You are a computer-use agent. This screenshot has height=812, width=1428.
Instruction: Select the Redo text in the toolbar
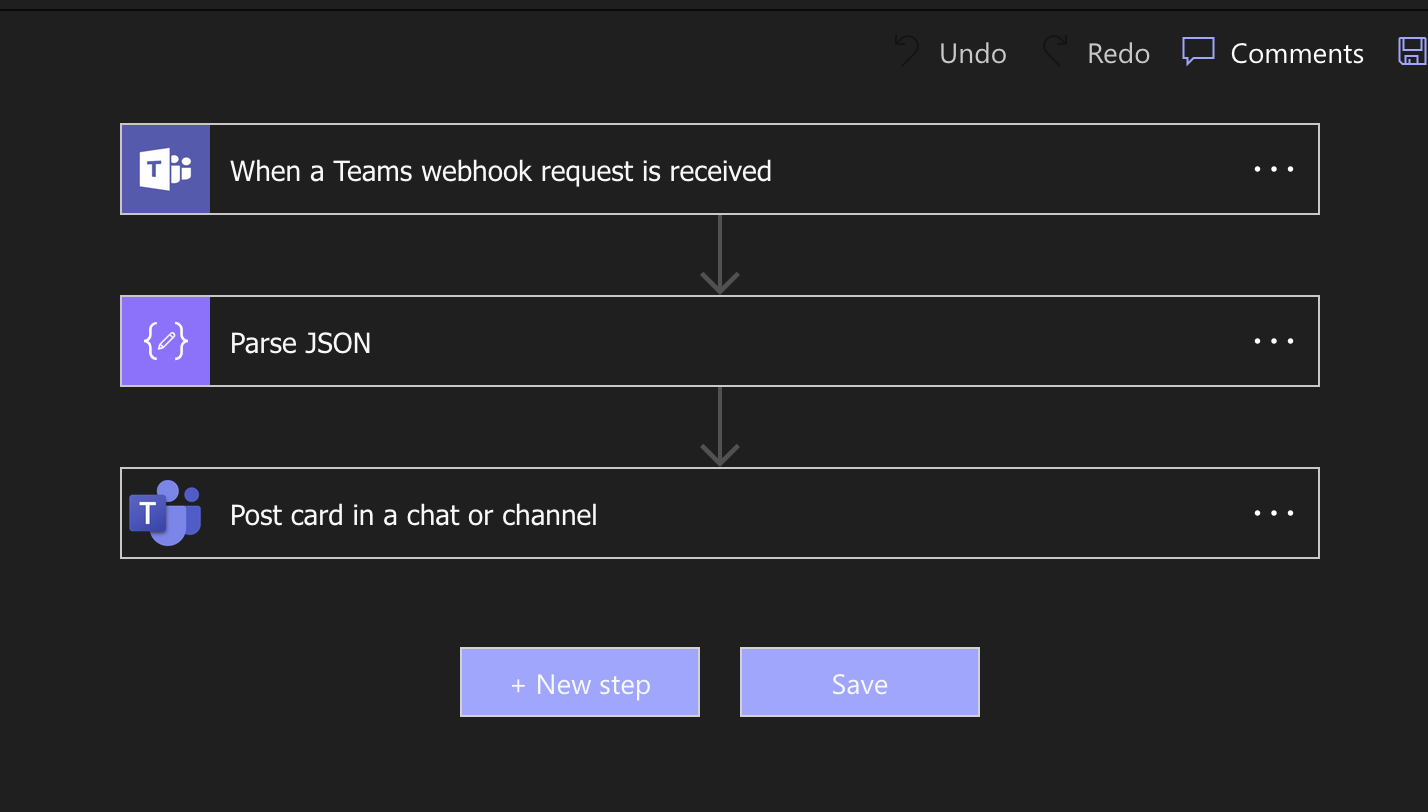(1119, 53)
